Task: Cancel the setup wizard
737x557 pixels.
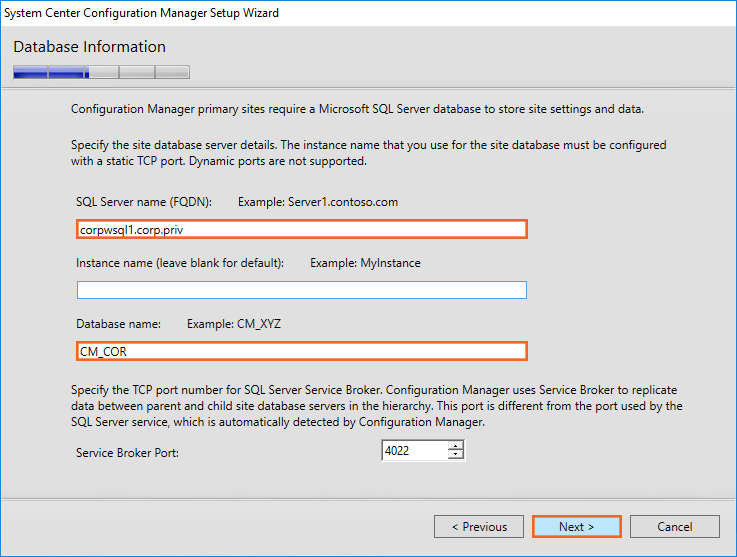Action: click(x=675, y=526)
